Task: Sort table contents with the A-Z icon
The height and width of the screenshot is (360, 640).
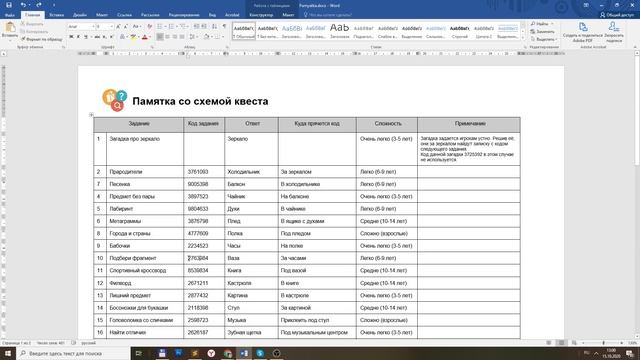Action: [x=214, y=27]
